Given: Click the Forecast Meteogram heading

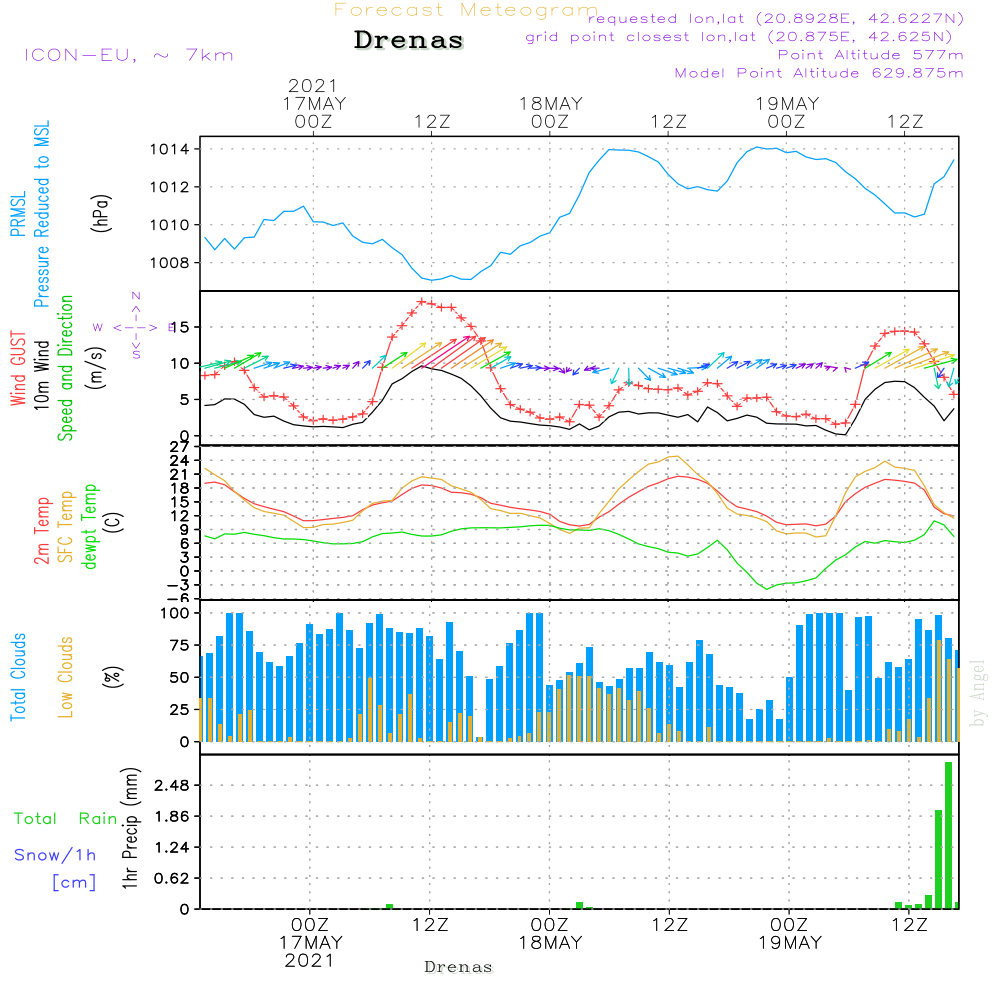Looking at the screenshot, I should coord(466,10).
